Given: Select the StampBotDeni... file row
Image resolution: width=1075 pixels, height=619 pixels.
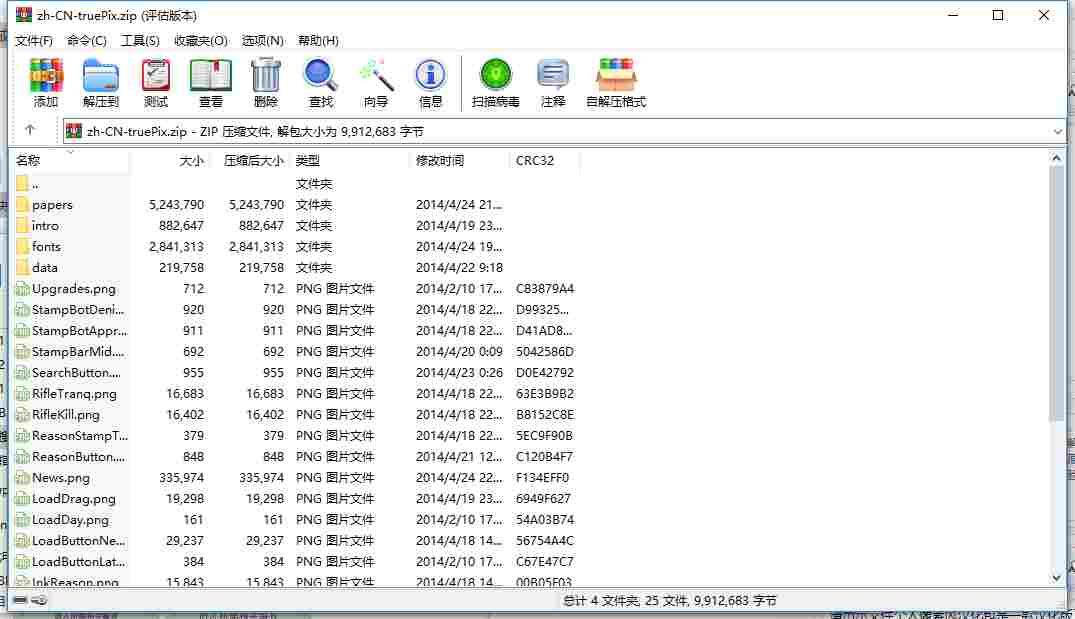Looking at the screenshot, I should [x=295, y=310].
